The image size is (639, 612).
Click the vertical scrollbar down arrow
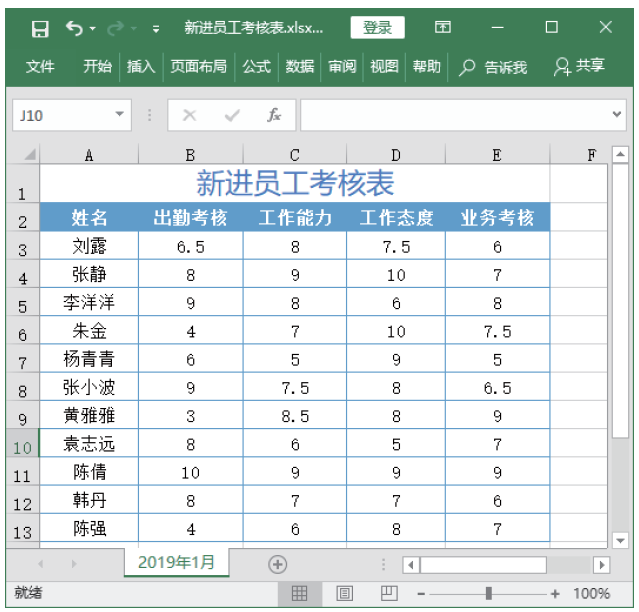[x=620, y=541]
